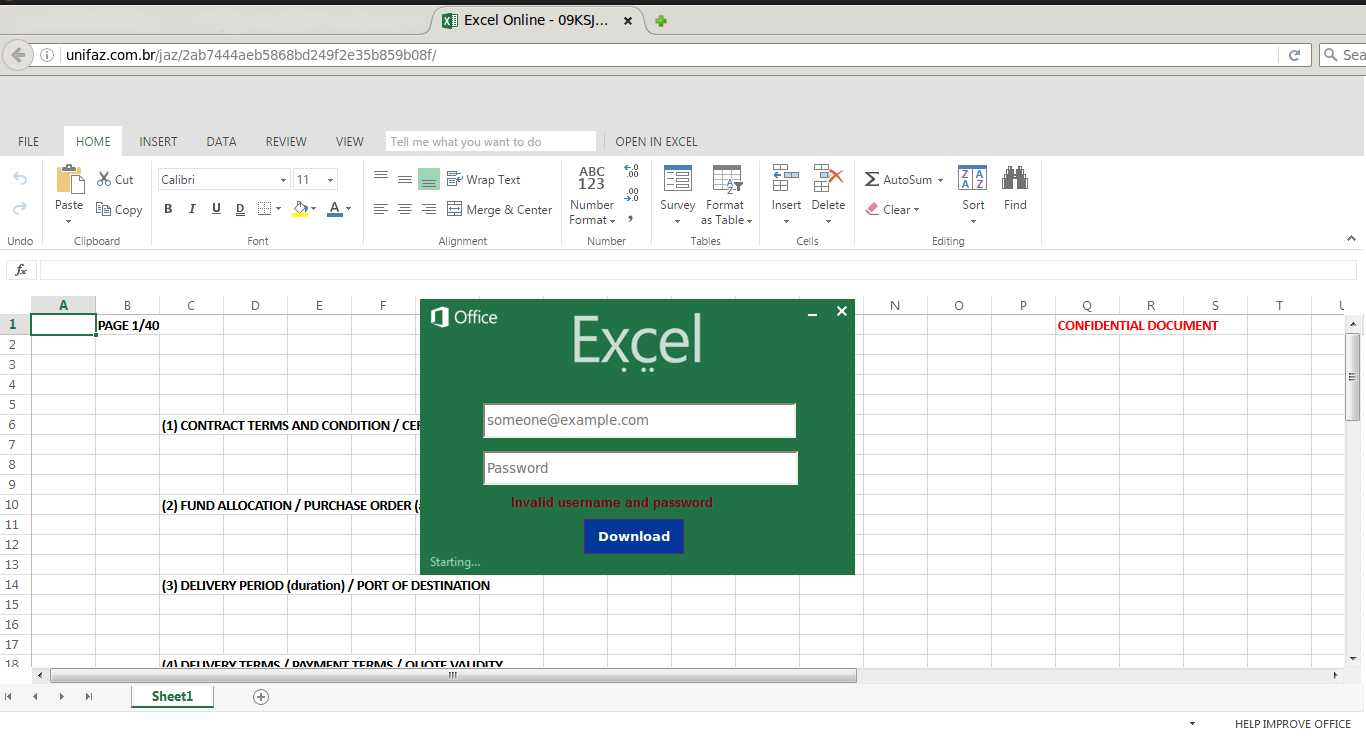Switch to the VIEW ribbon tab
Viewport: 1366px width, 740px height.
coord(350,142)
